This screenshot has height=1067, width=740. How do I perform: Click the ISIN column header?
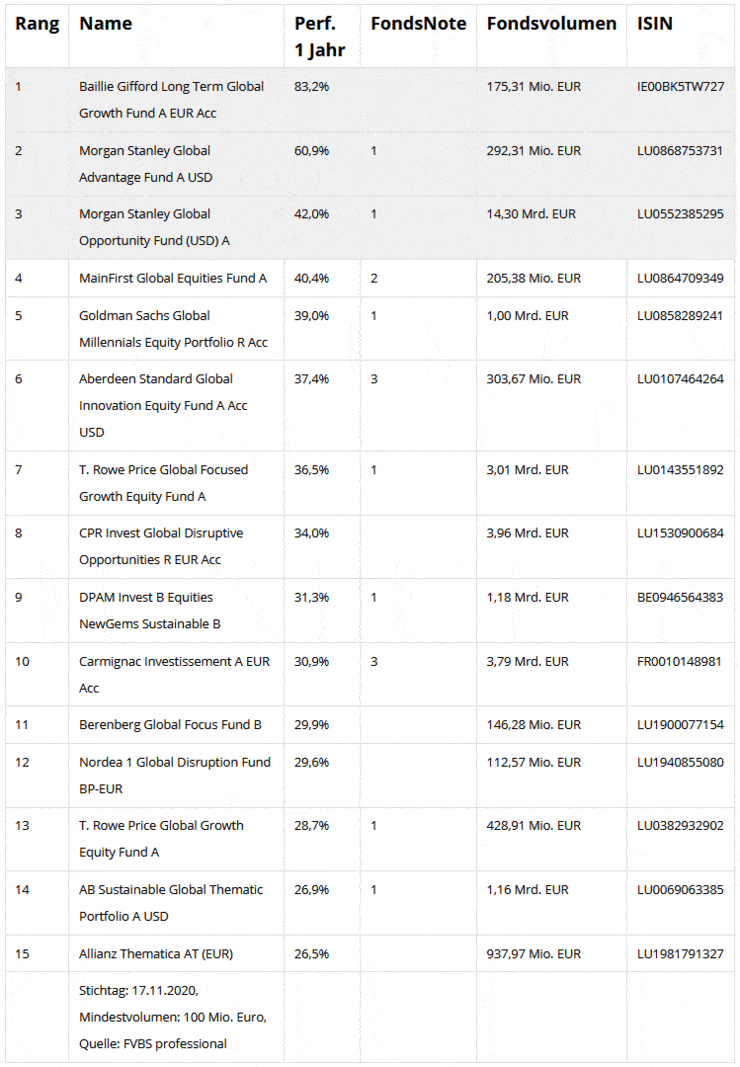tap(655, 24)
